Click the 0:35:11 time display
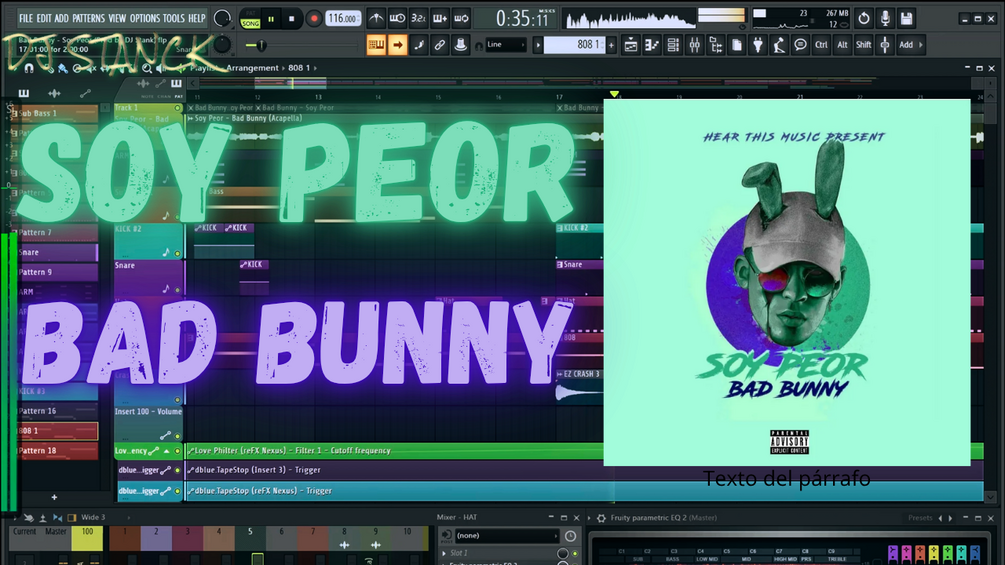The height and width of the screenshot is (565, 1005). tap(522, 19)
